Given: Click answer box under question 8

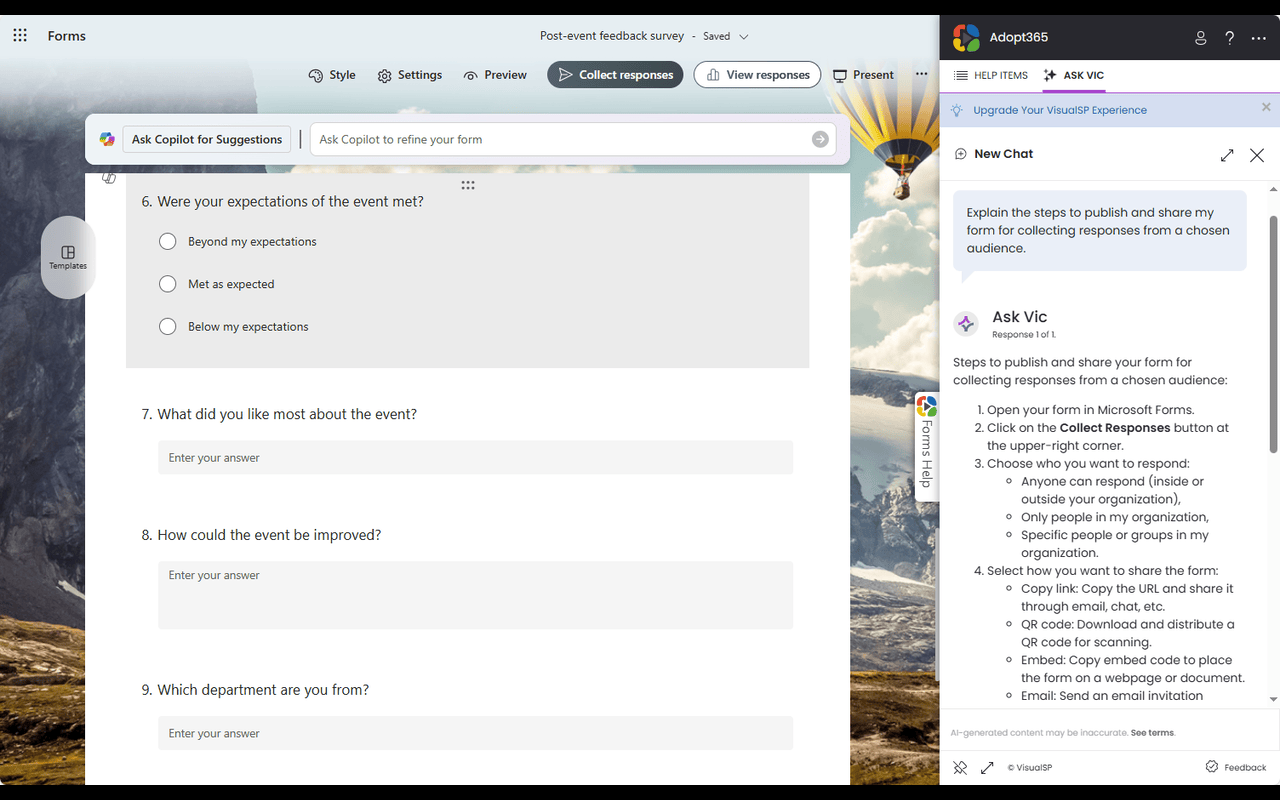Looking at the screenshot, I should 475,595.
